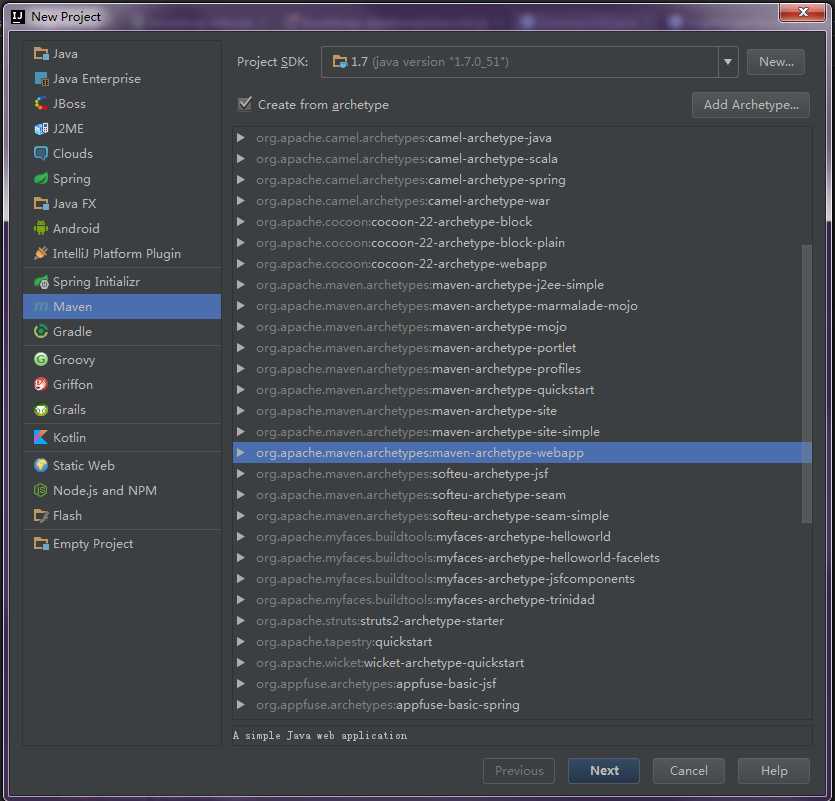The width and height of the screenshot is (835, 801).
Task: Close the New Project dialog
Action: pos(803,12)
